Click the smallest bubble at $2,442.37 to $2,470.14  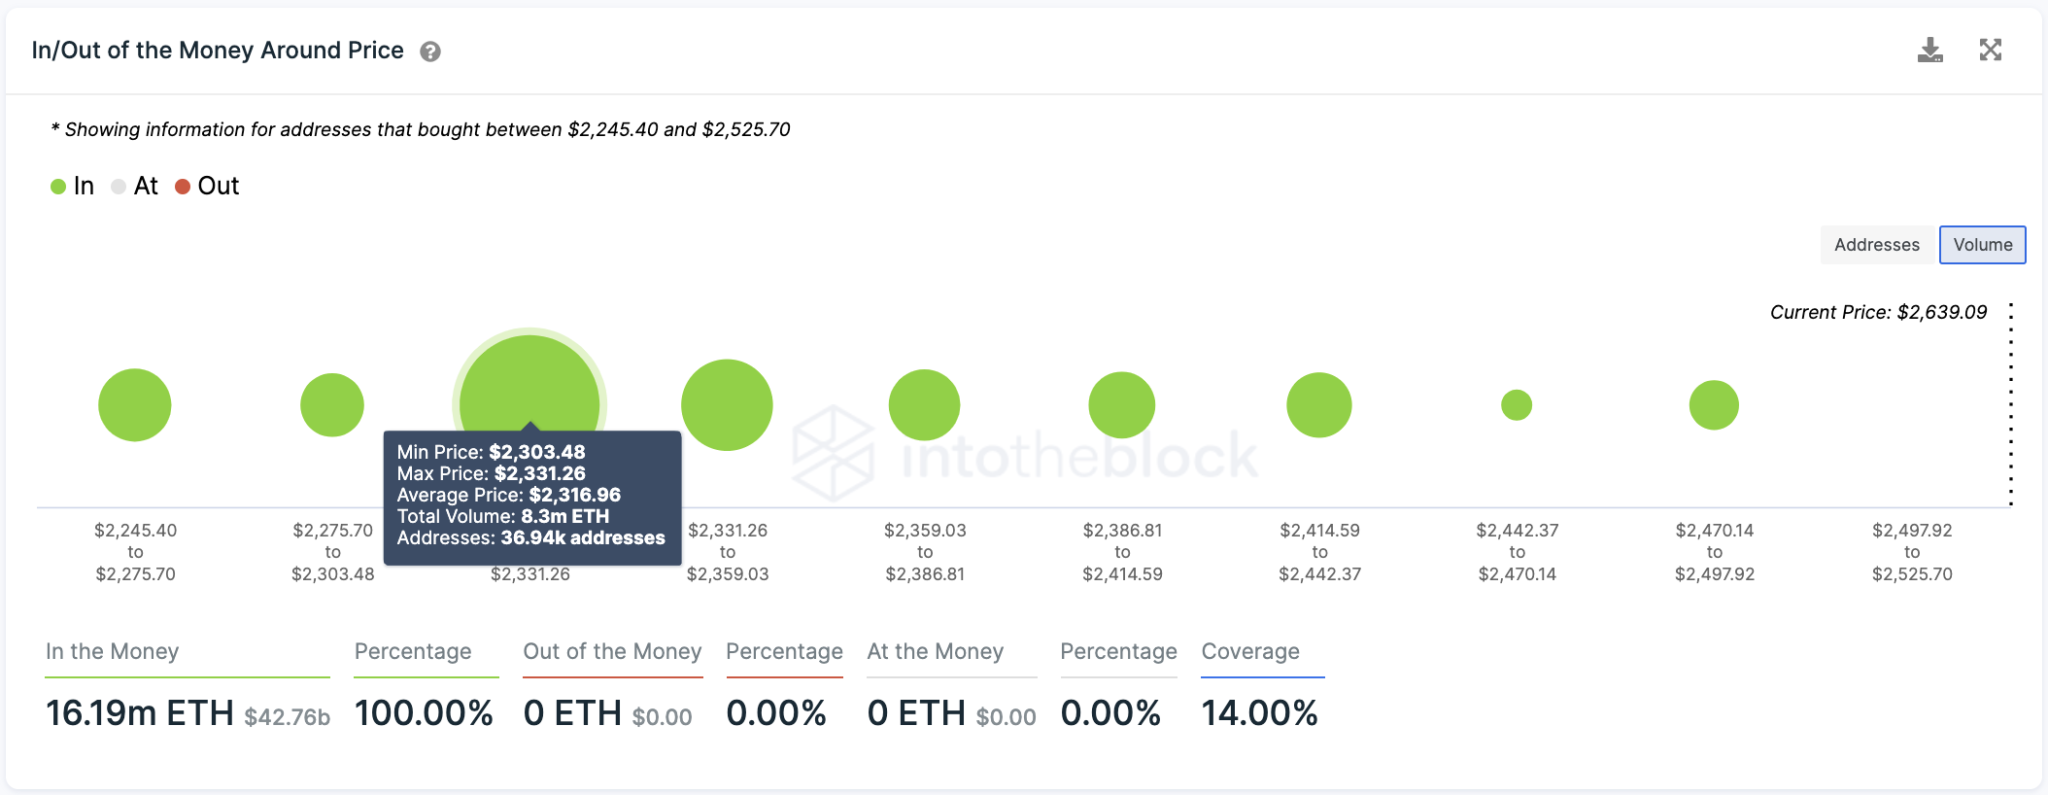(1517, 405)
